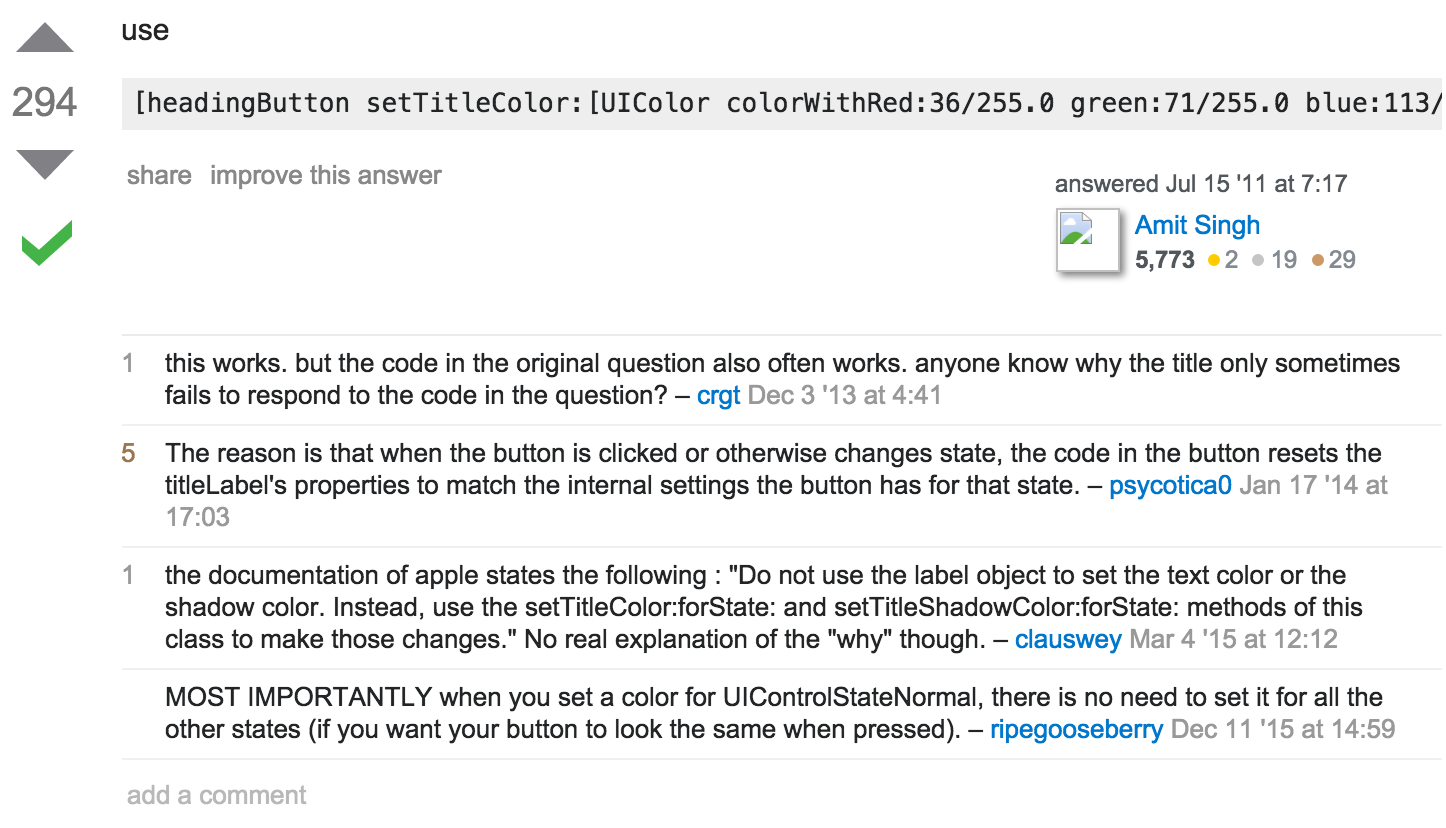
Task: Upvote the answer with the up arrow
Action: [x=45, y=38]
